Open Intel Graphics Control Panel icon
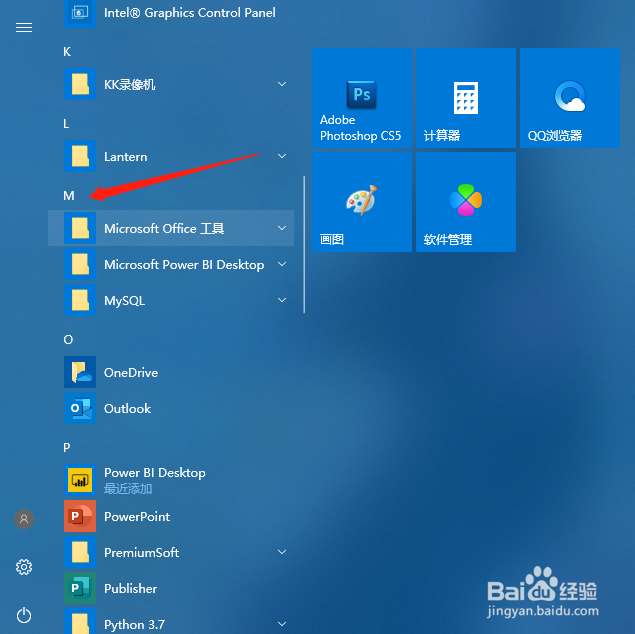This screenshot has width=635, height=634. pos(80,13)
